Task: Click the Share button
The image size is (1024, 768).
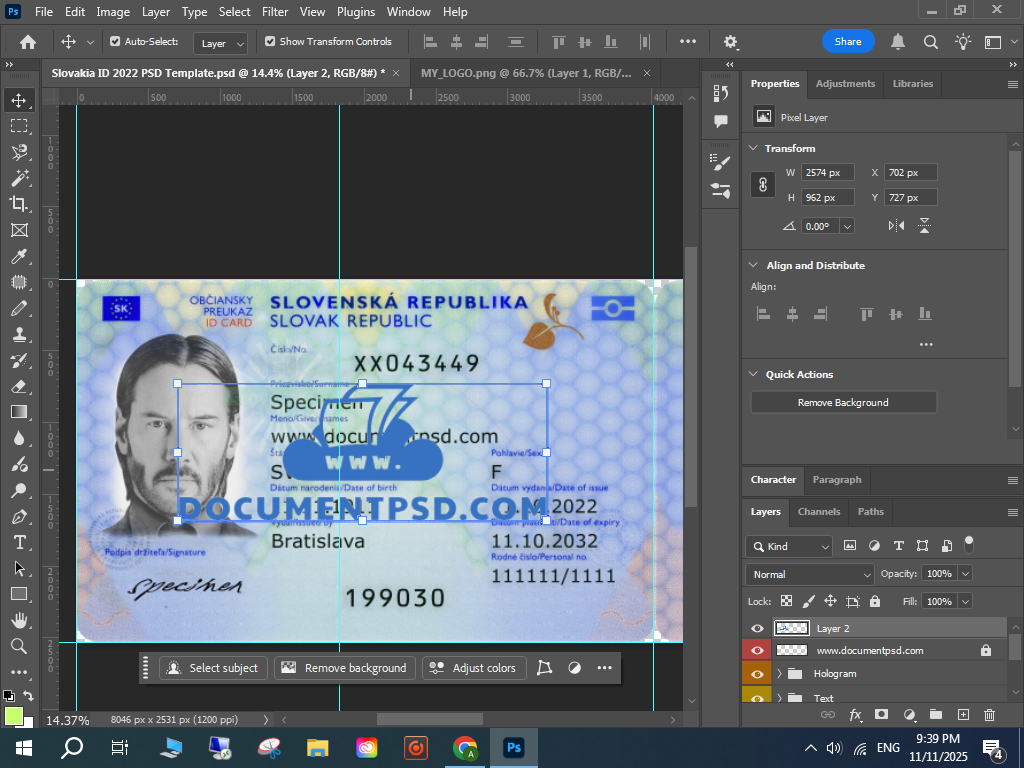Action: coord(848,42)
